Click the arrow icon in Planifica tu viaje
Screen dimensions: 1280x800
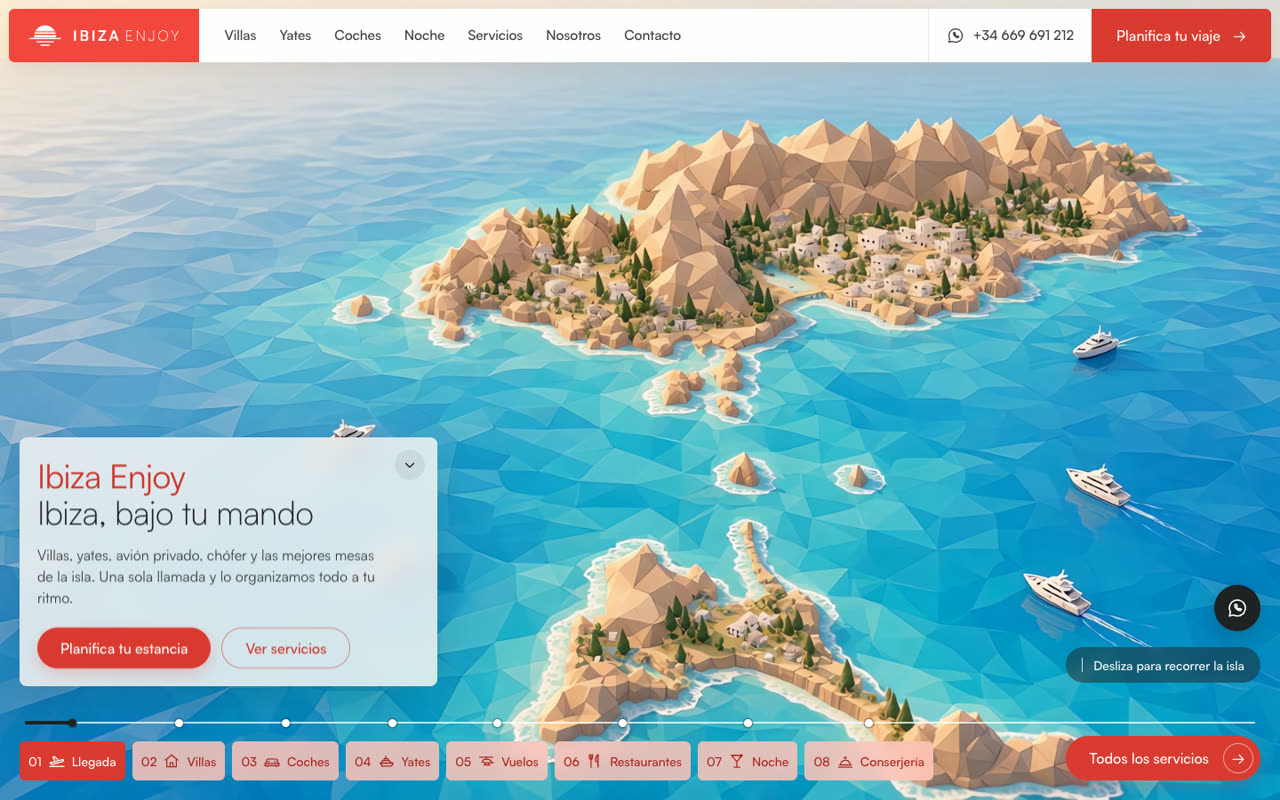(x=1240, y=36)
